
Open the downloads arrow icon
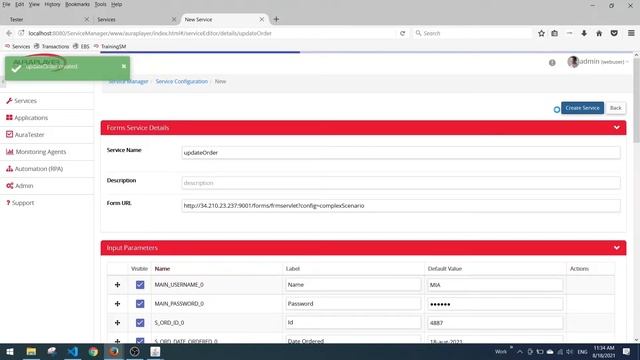584,33
